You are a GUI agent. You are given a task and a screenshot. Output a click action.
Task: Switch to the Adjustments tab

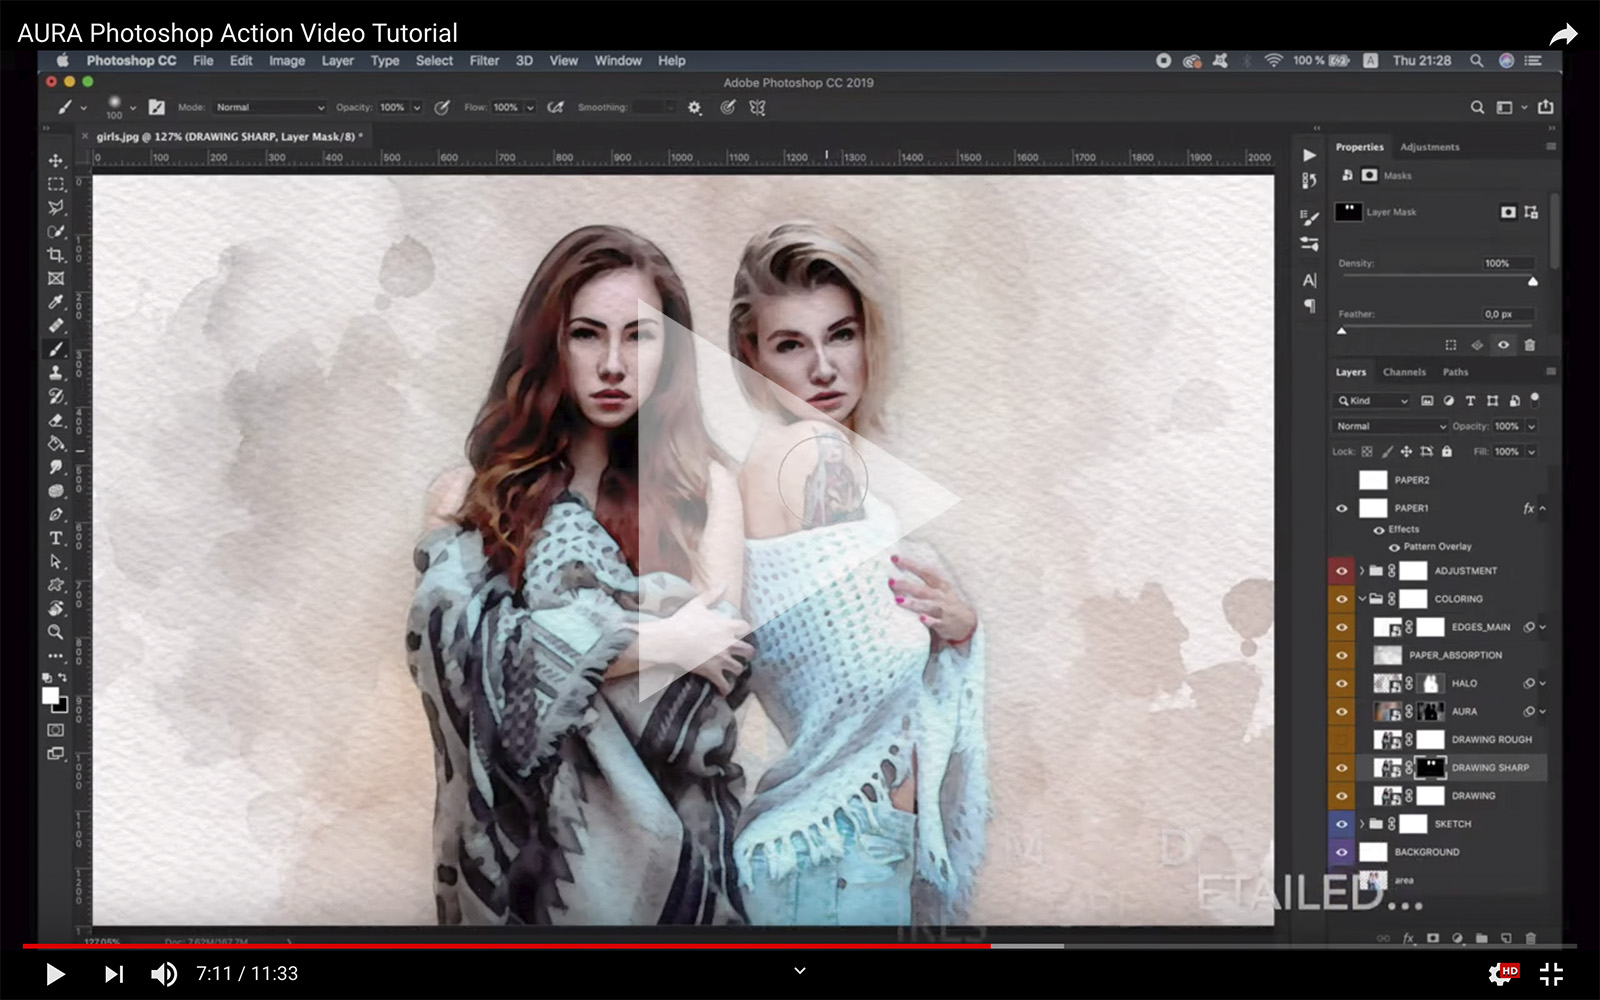coord(1429,147)
